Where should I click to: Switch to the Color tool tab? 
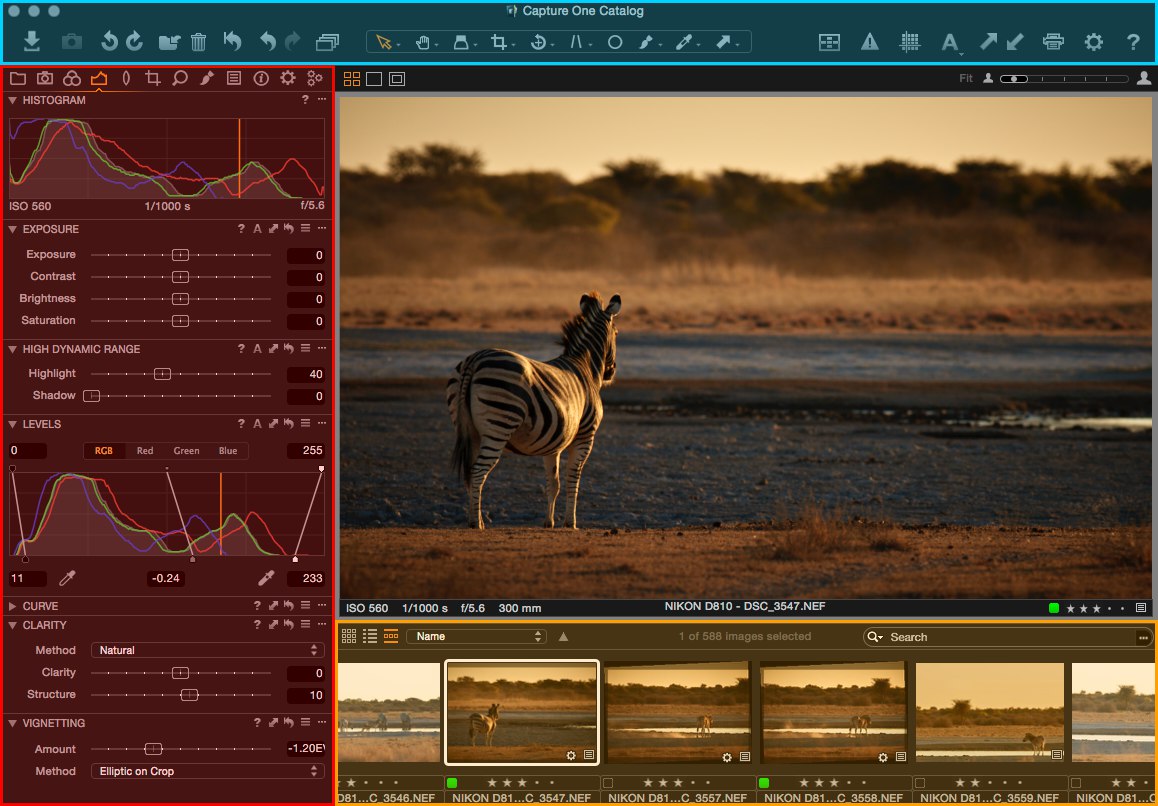(72, 78)
